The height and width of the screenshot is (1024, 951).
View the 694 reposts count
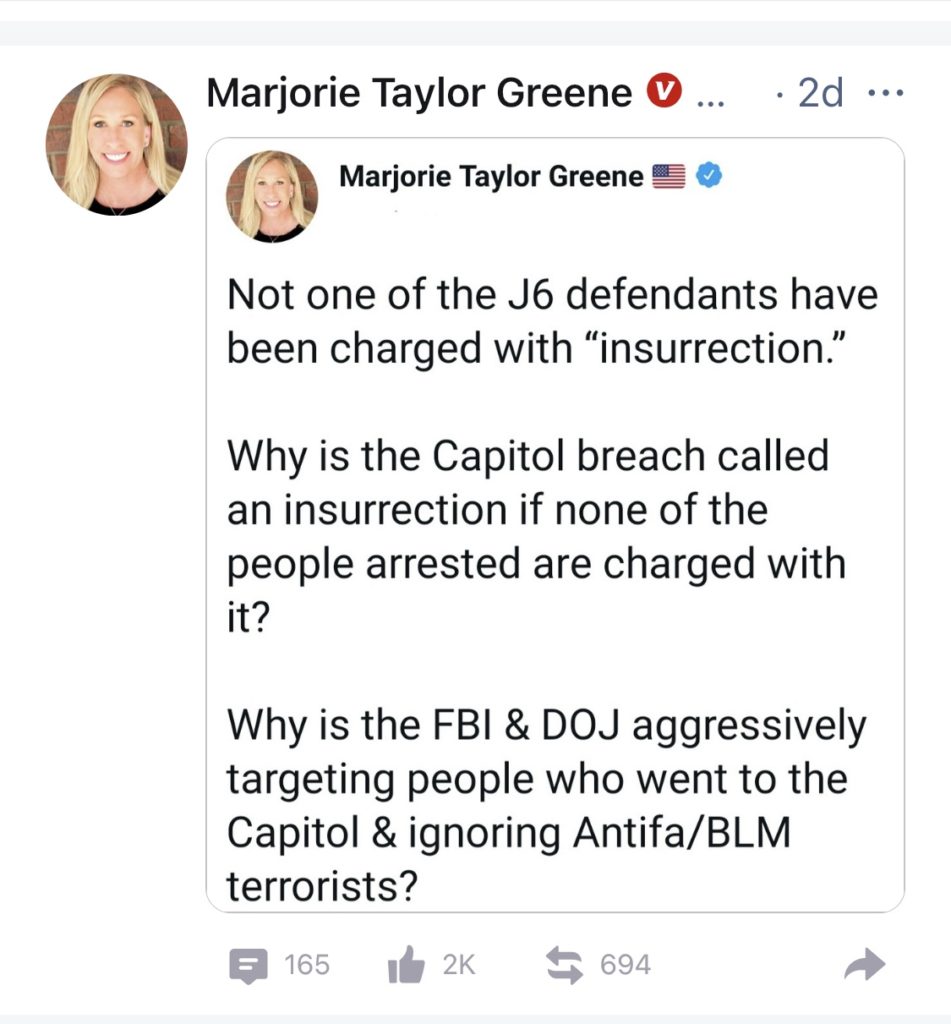pos(625,965)
